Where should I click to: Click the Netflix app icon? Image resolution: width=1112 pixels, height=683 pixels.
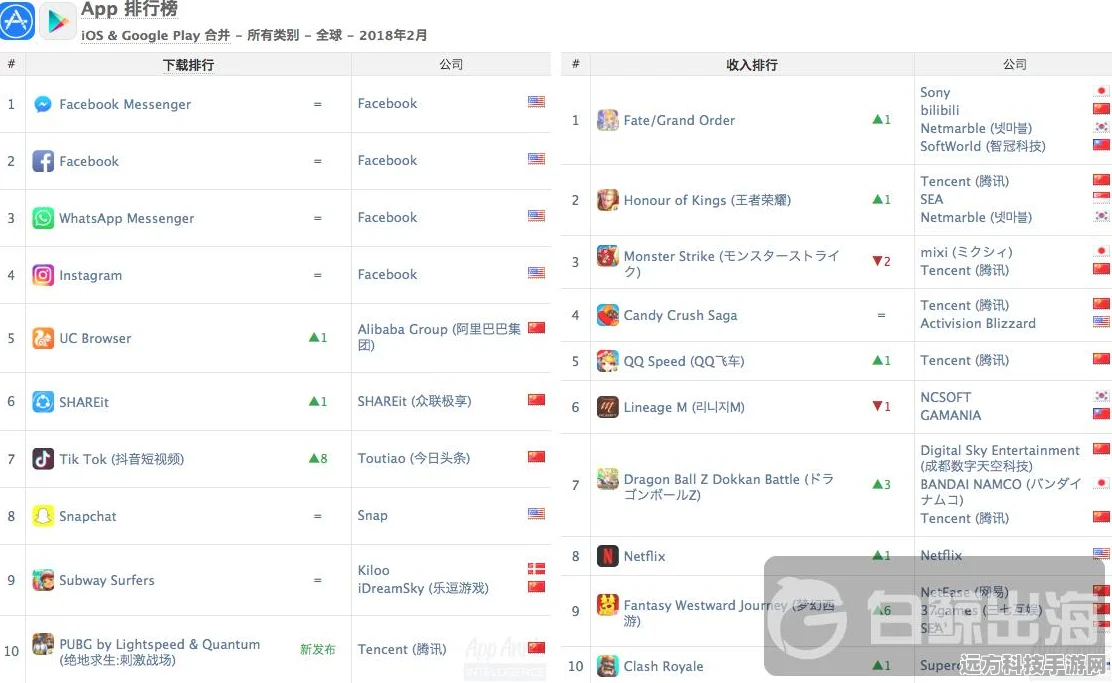pos(607,556)
